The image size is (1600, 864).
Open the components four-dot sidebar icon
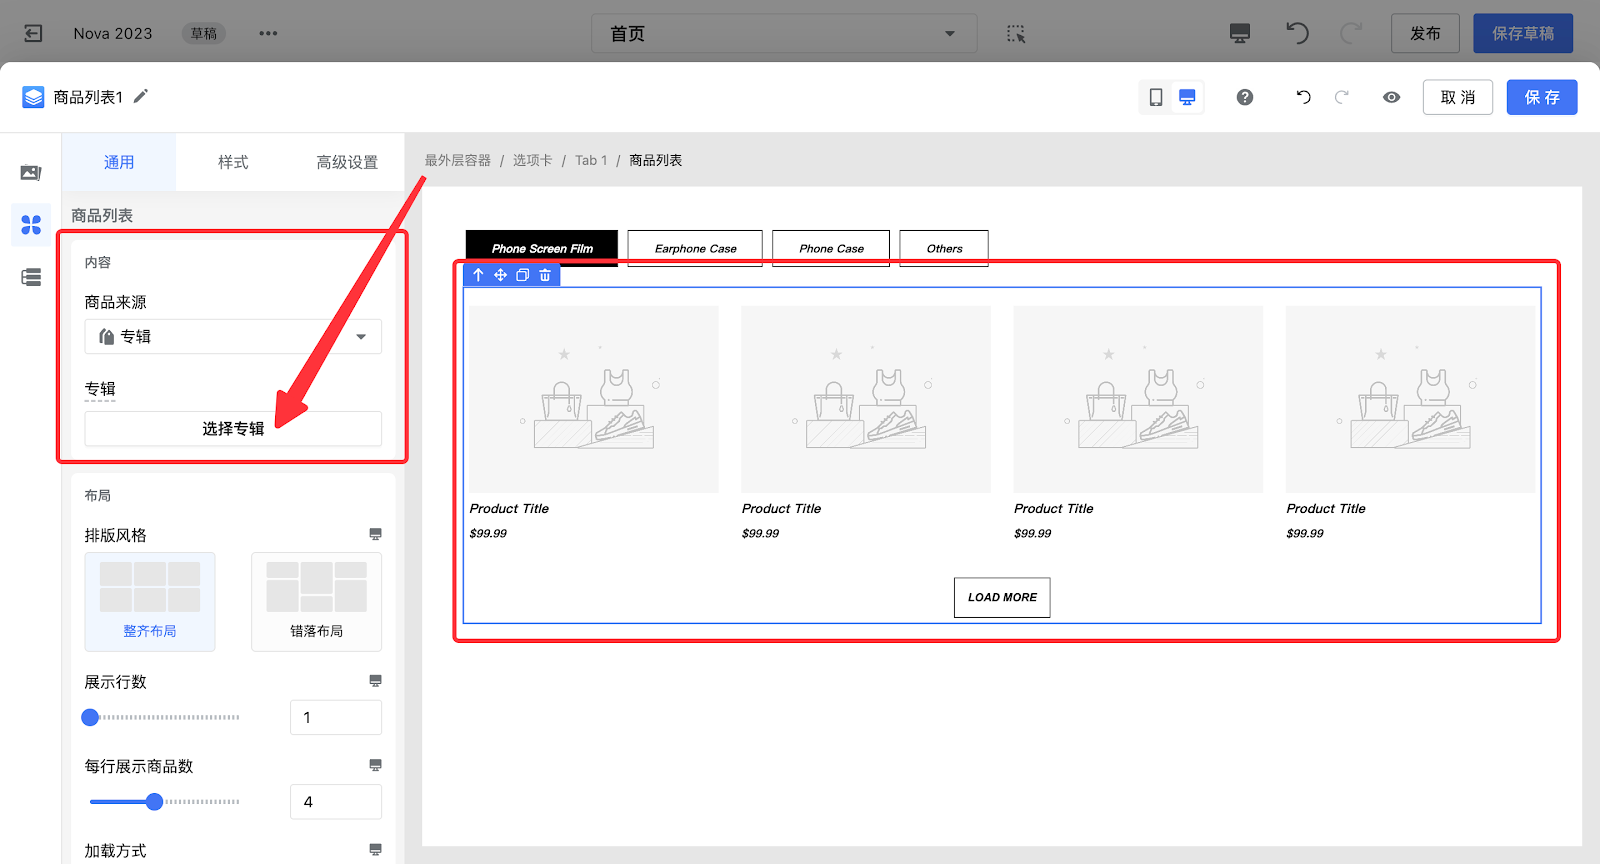point(31,225)
